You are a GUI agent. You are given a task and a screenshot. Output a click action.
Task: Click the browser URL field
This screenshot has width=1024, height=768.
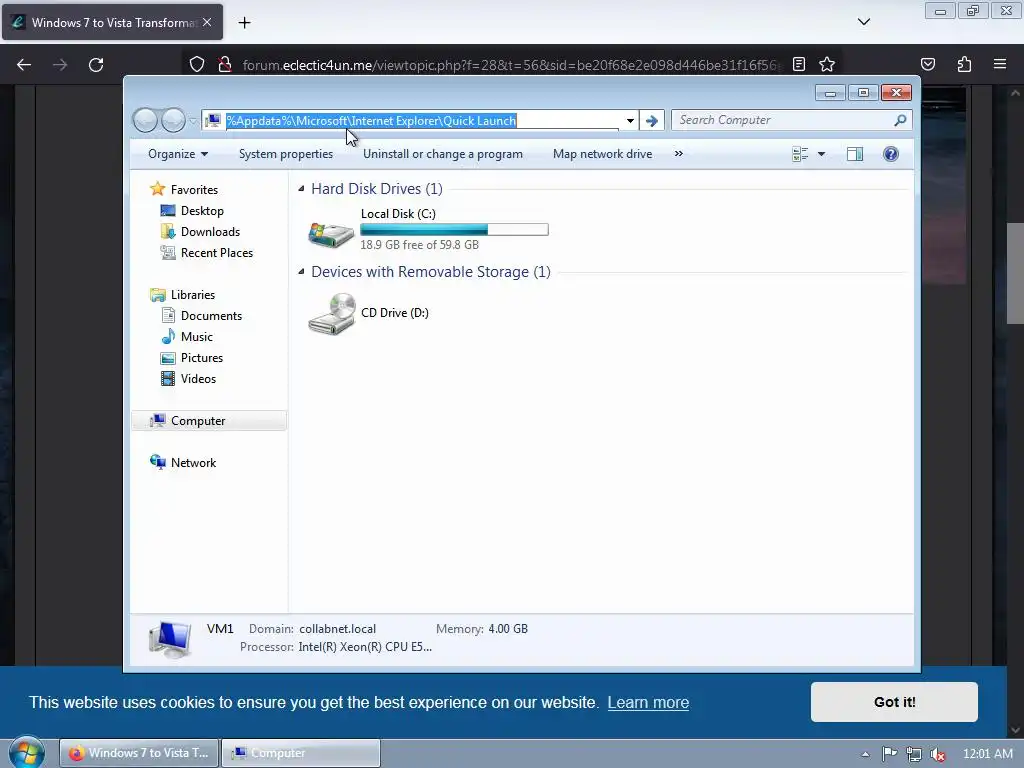coord(509,65)
